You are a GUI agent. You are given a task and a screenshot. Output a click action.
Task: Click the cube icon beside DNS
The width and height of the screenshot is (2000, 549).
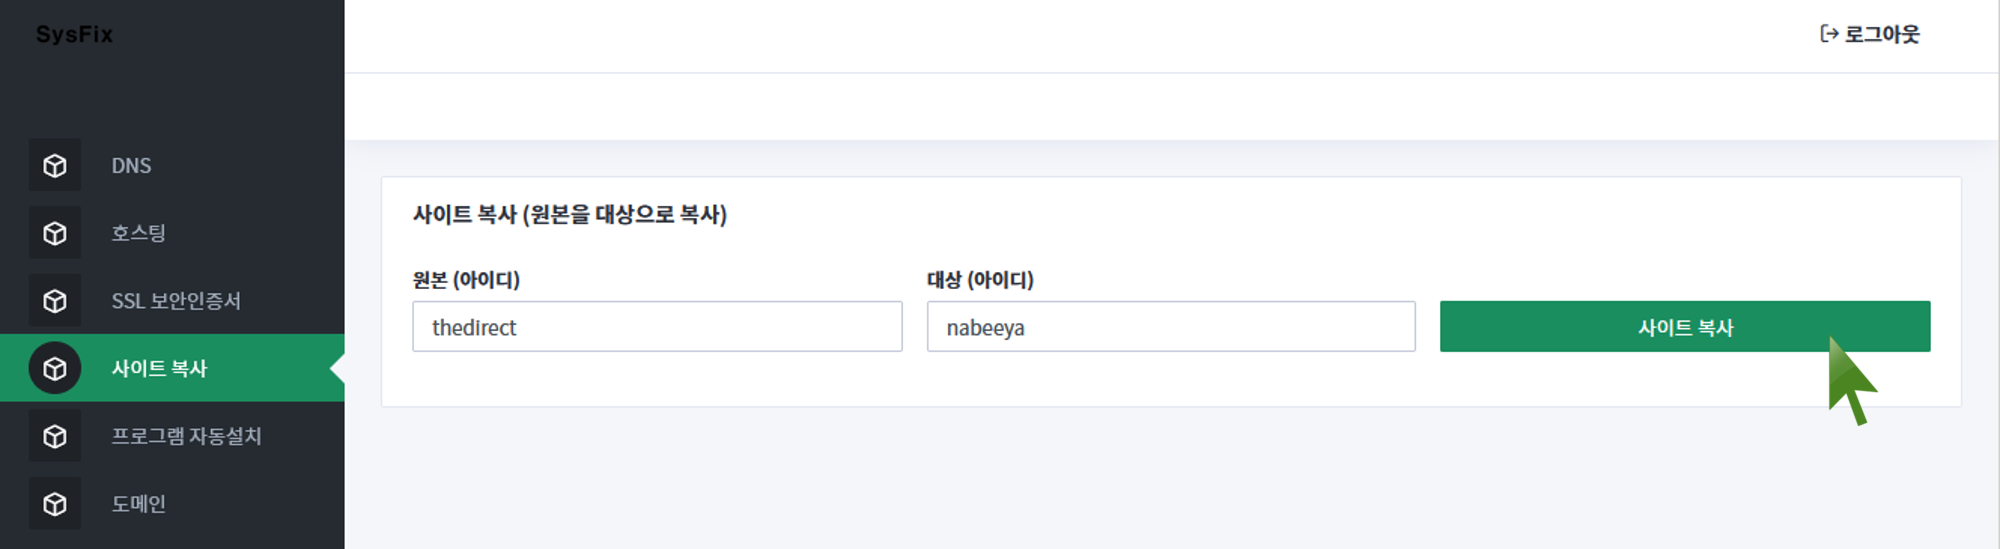click(55, 166)
